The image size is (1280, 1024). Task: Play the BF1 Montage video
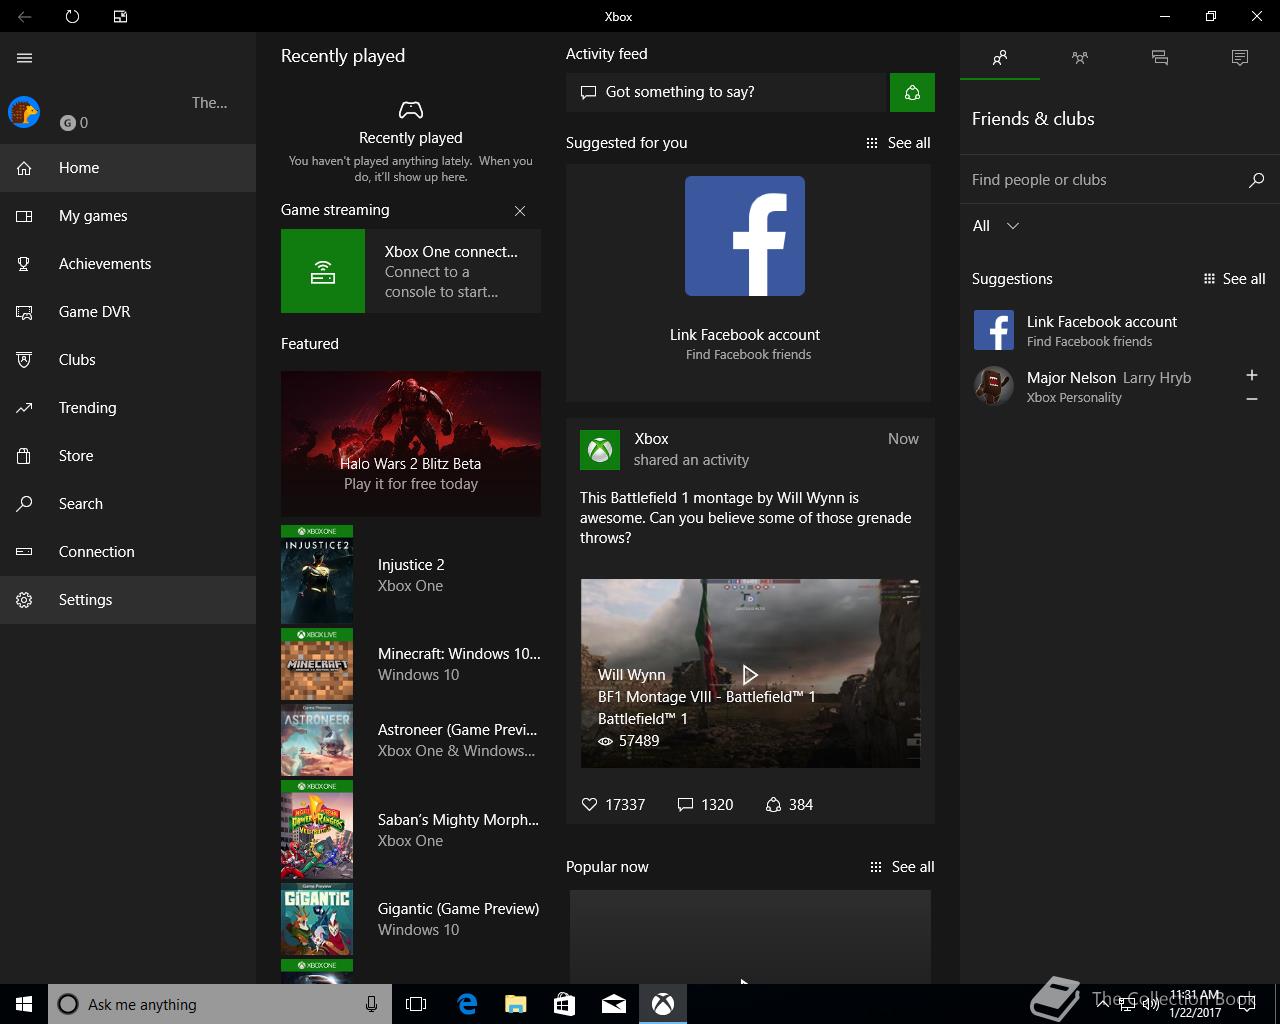(x=750, y=675)
